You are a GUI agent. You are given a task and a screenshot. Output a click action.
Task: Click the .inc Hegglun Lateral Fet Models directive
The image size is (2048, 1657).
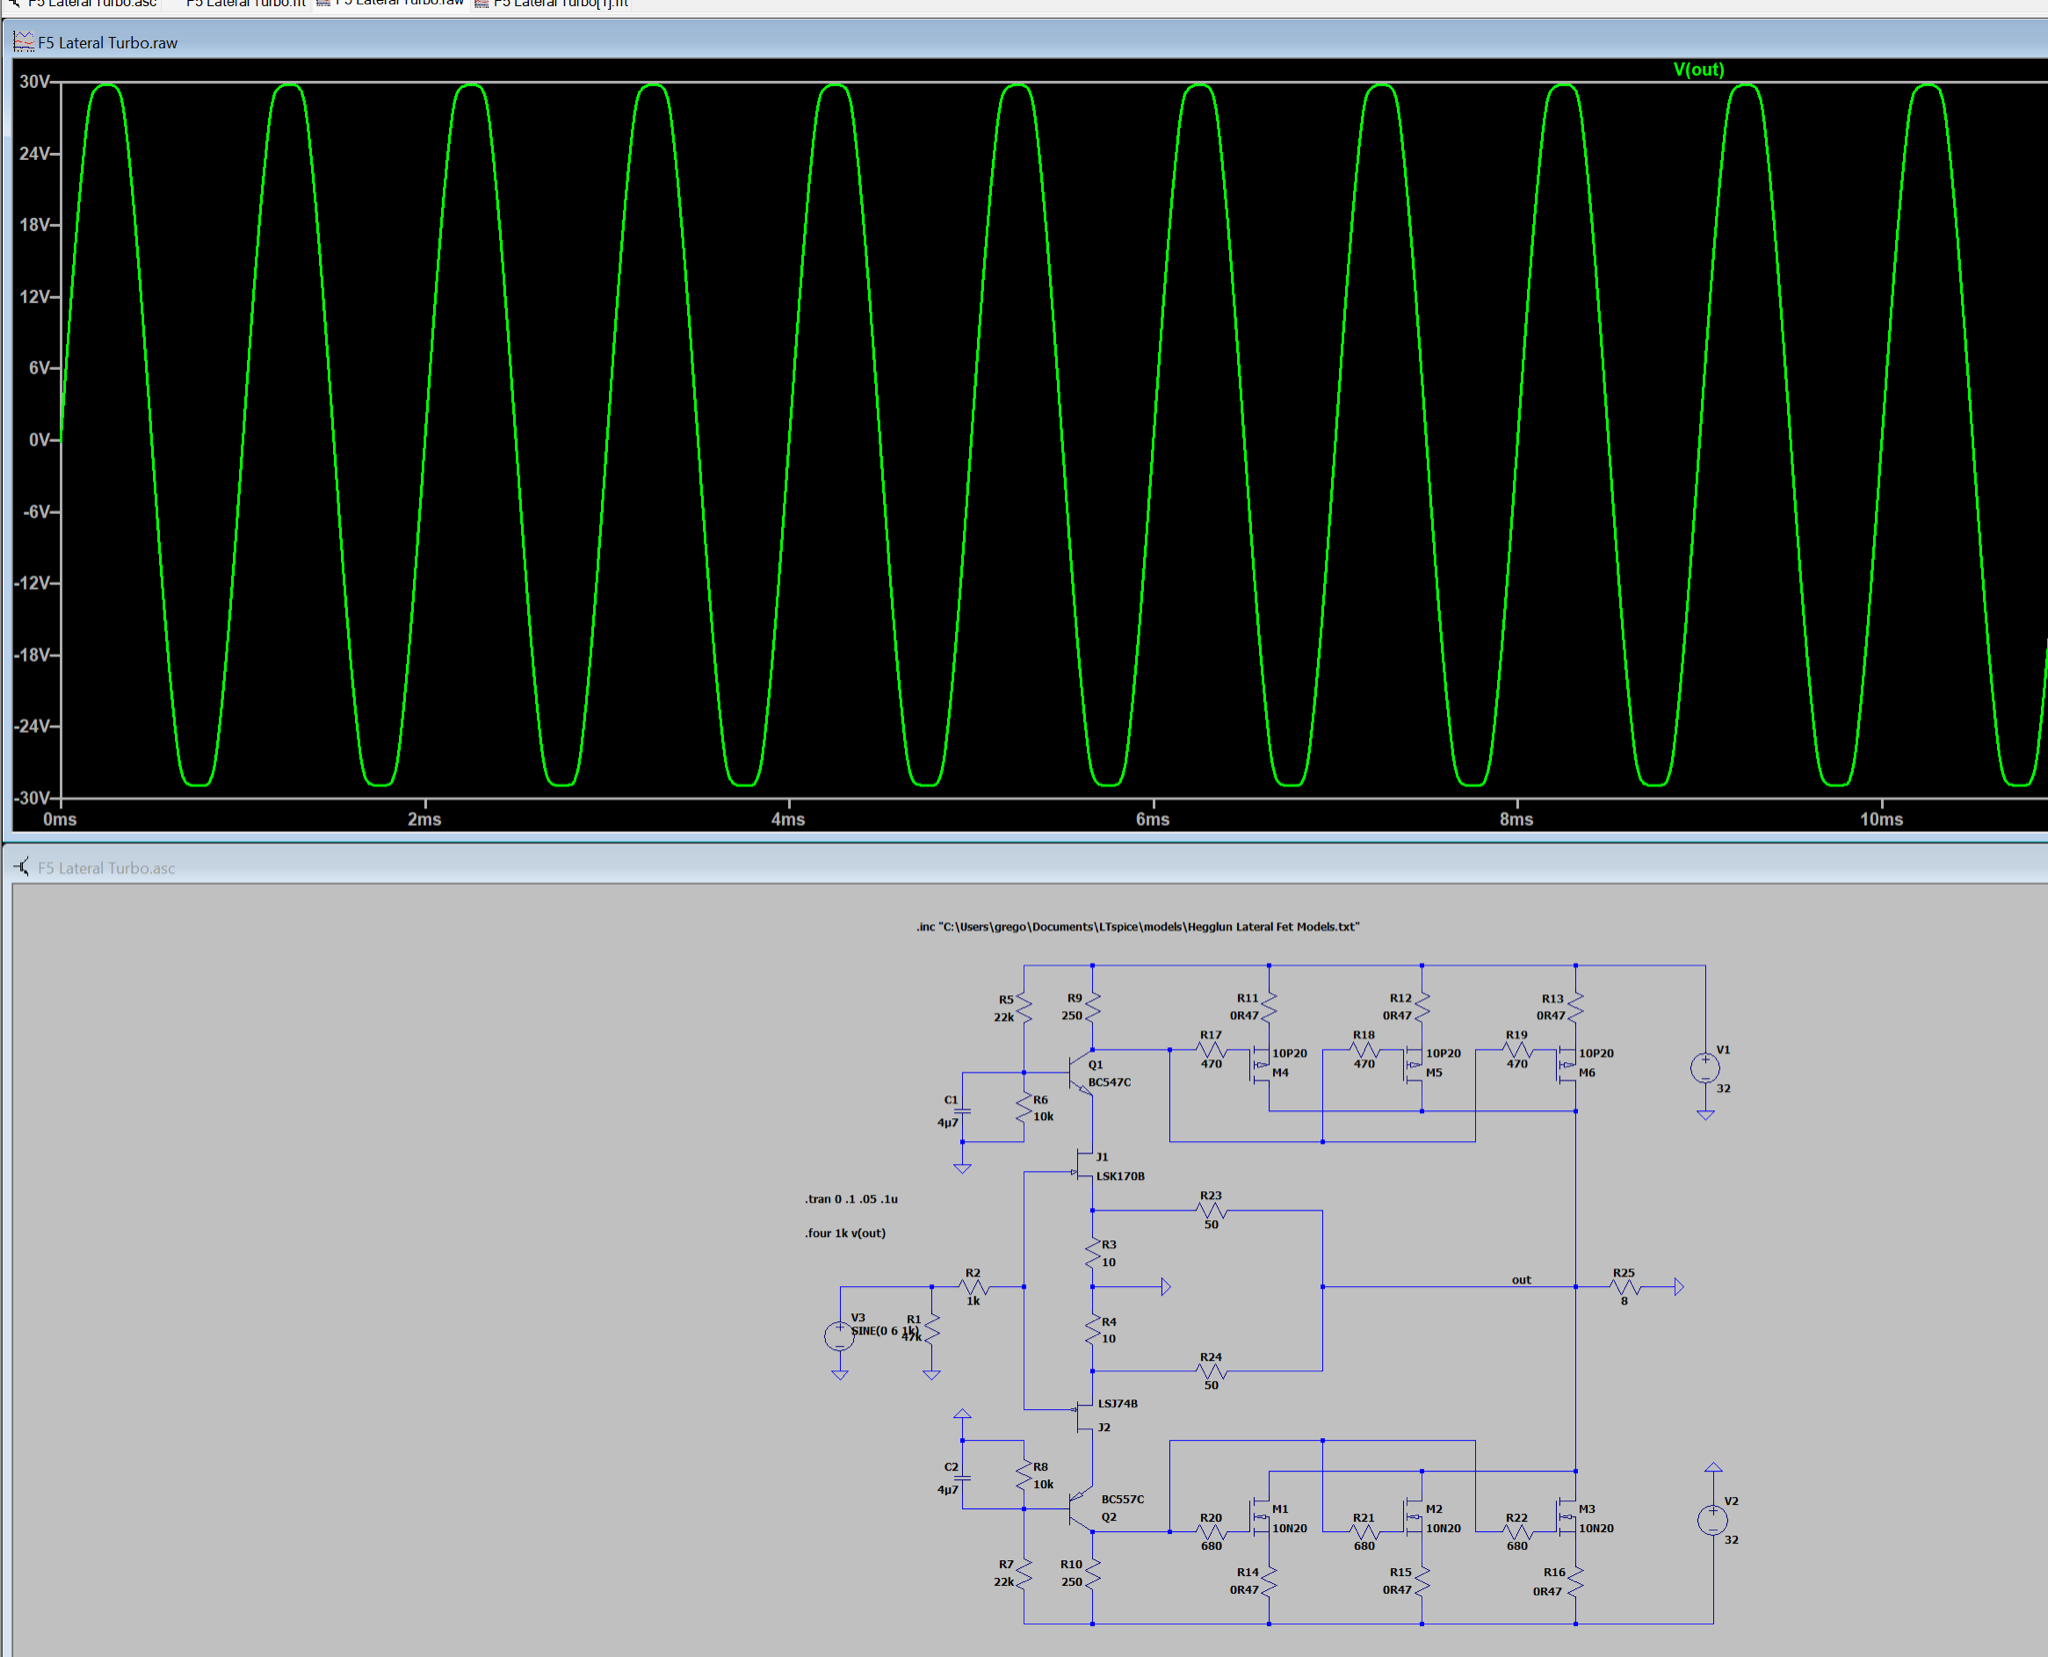[x=1138, y=927]
